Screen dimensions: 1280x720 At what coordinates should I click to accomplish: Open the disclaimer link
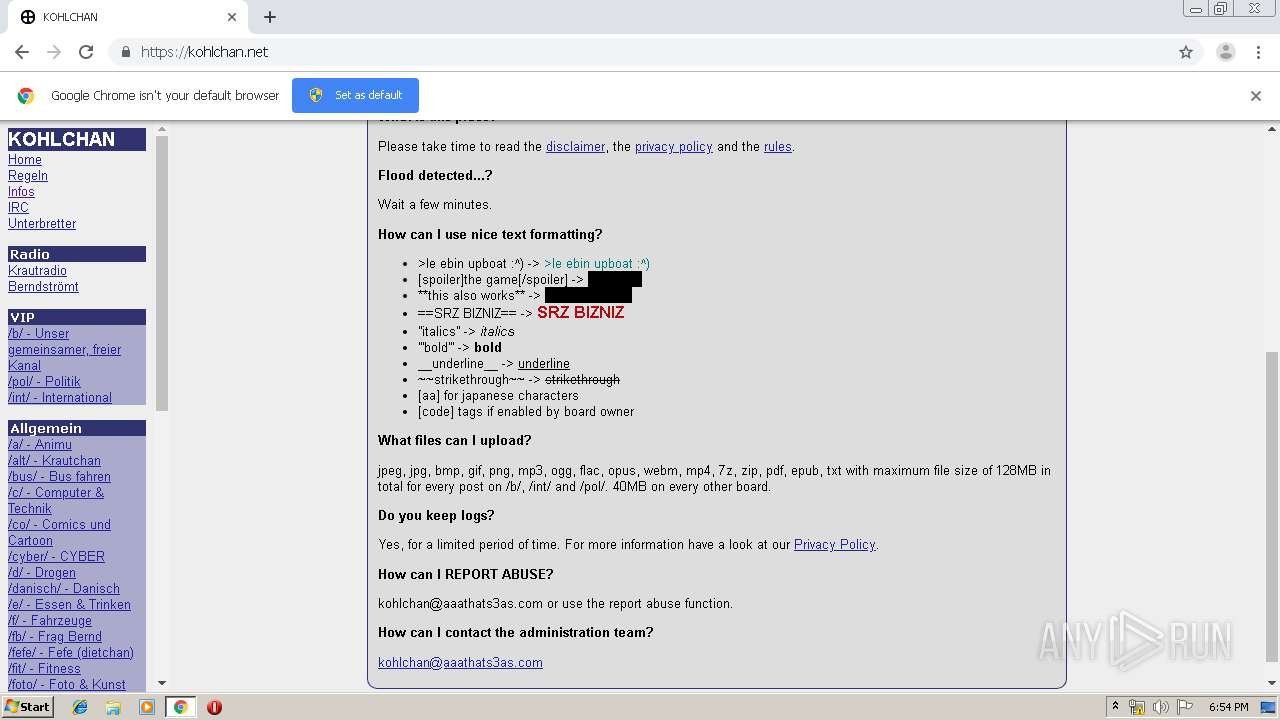coord(575,146)
